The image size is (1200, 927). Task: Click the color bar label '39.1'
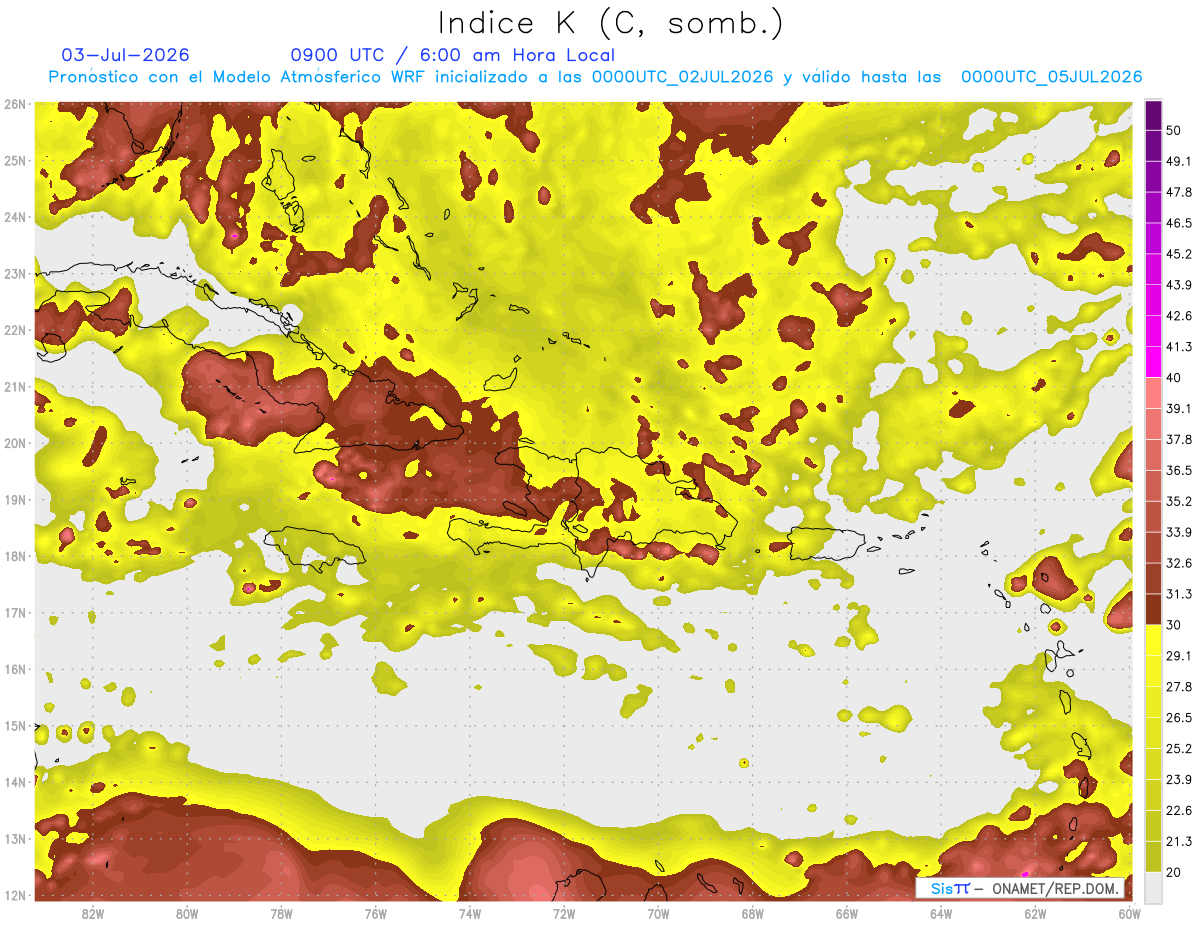(x=1179, y=408)
